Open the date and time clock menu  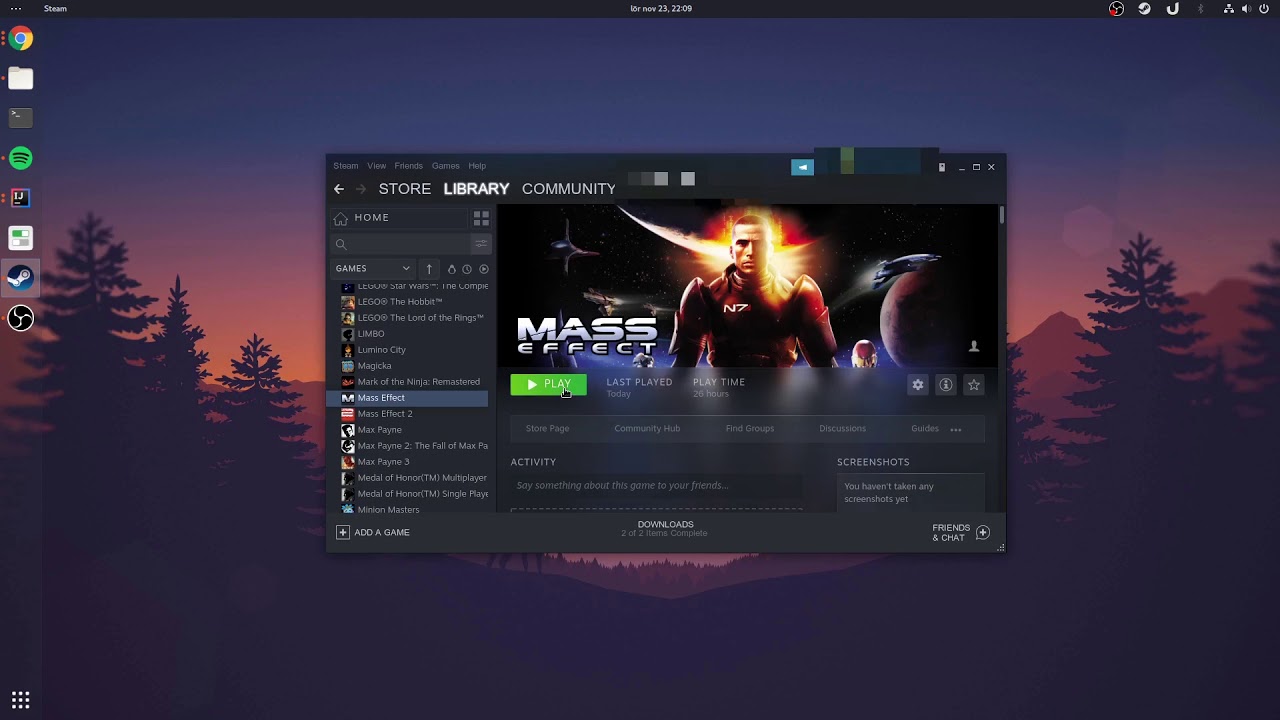coord(661,9)
